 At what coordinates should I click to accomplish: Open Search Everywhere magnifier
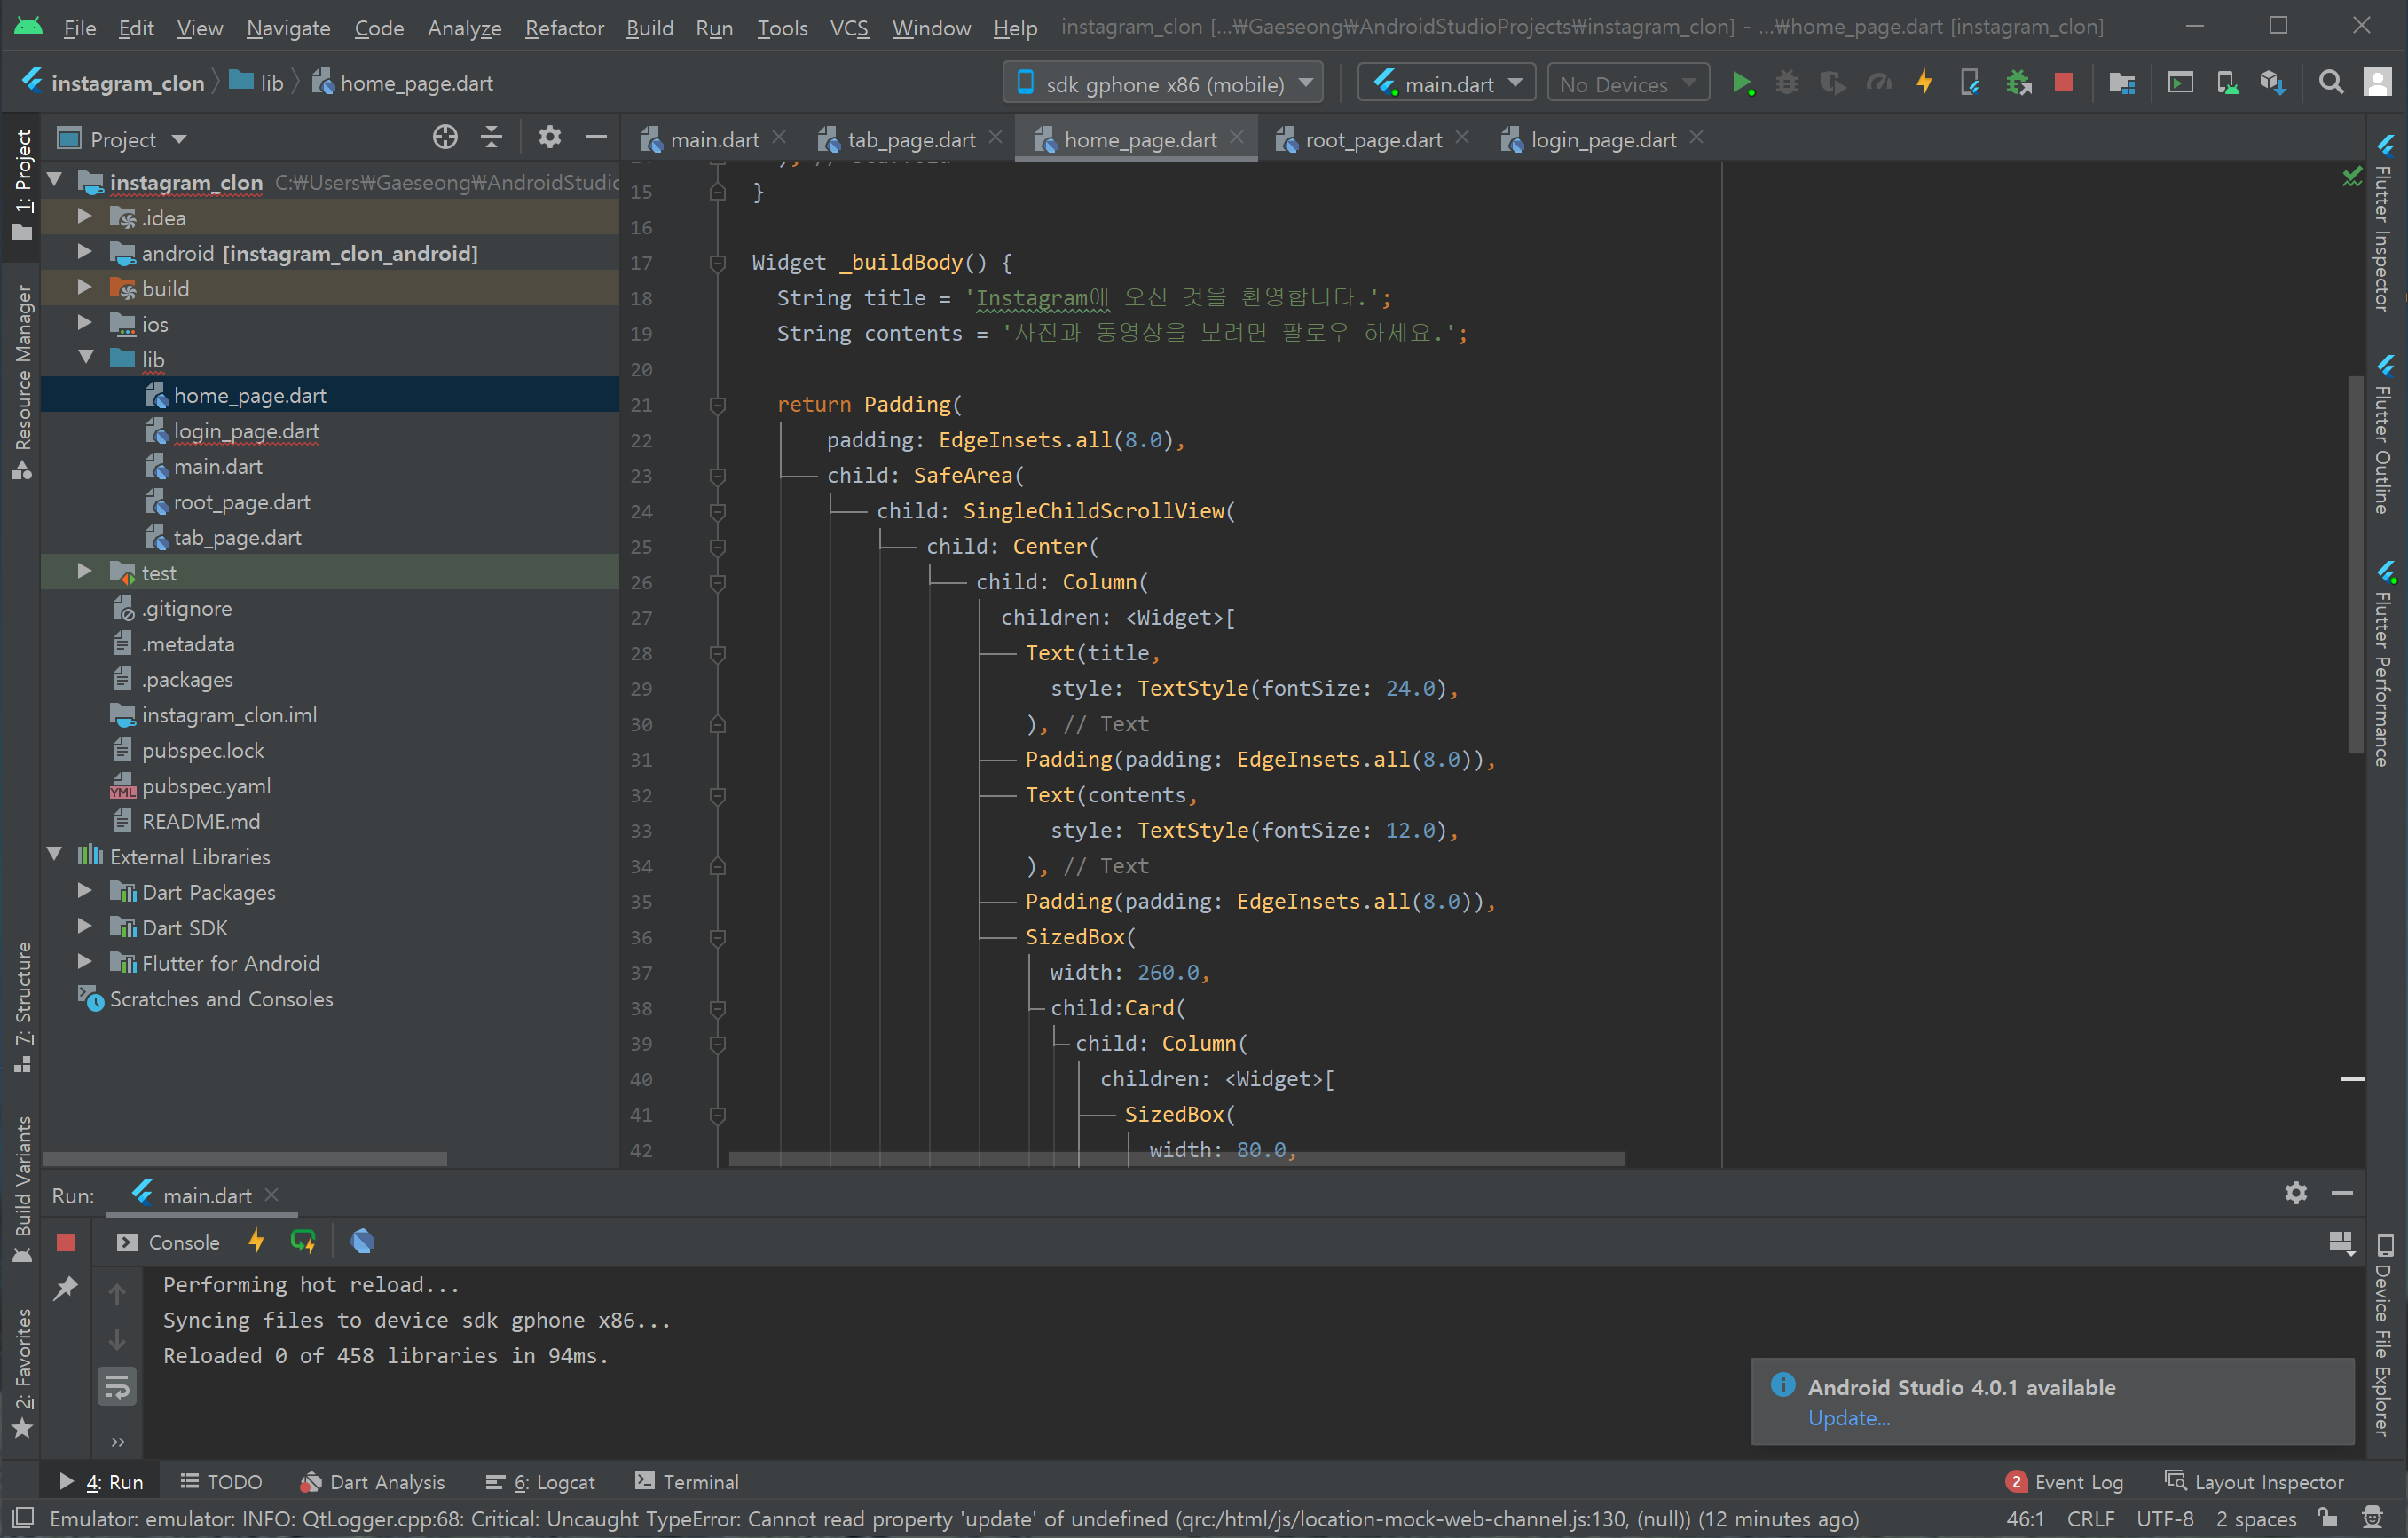tap(2330, 83)
